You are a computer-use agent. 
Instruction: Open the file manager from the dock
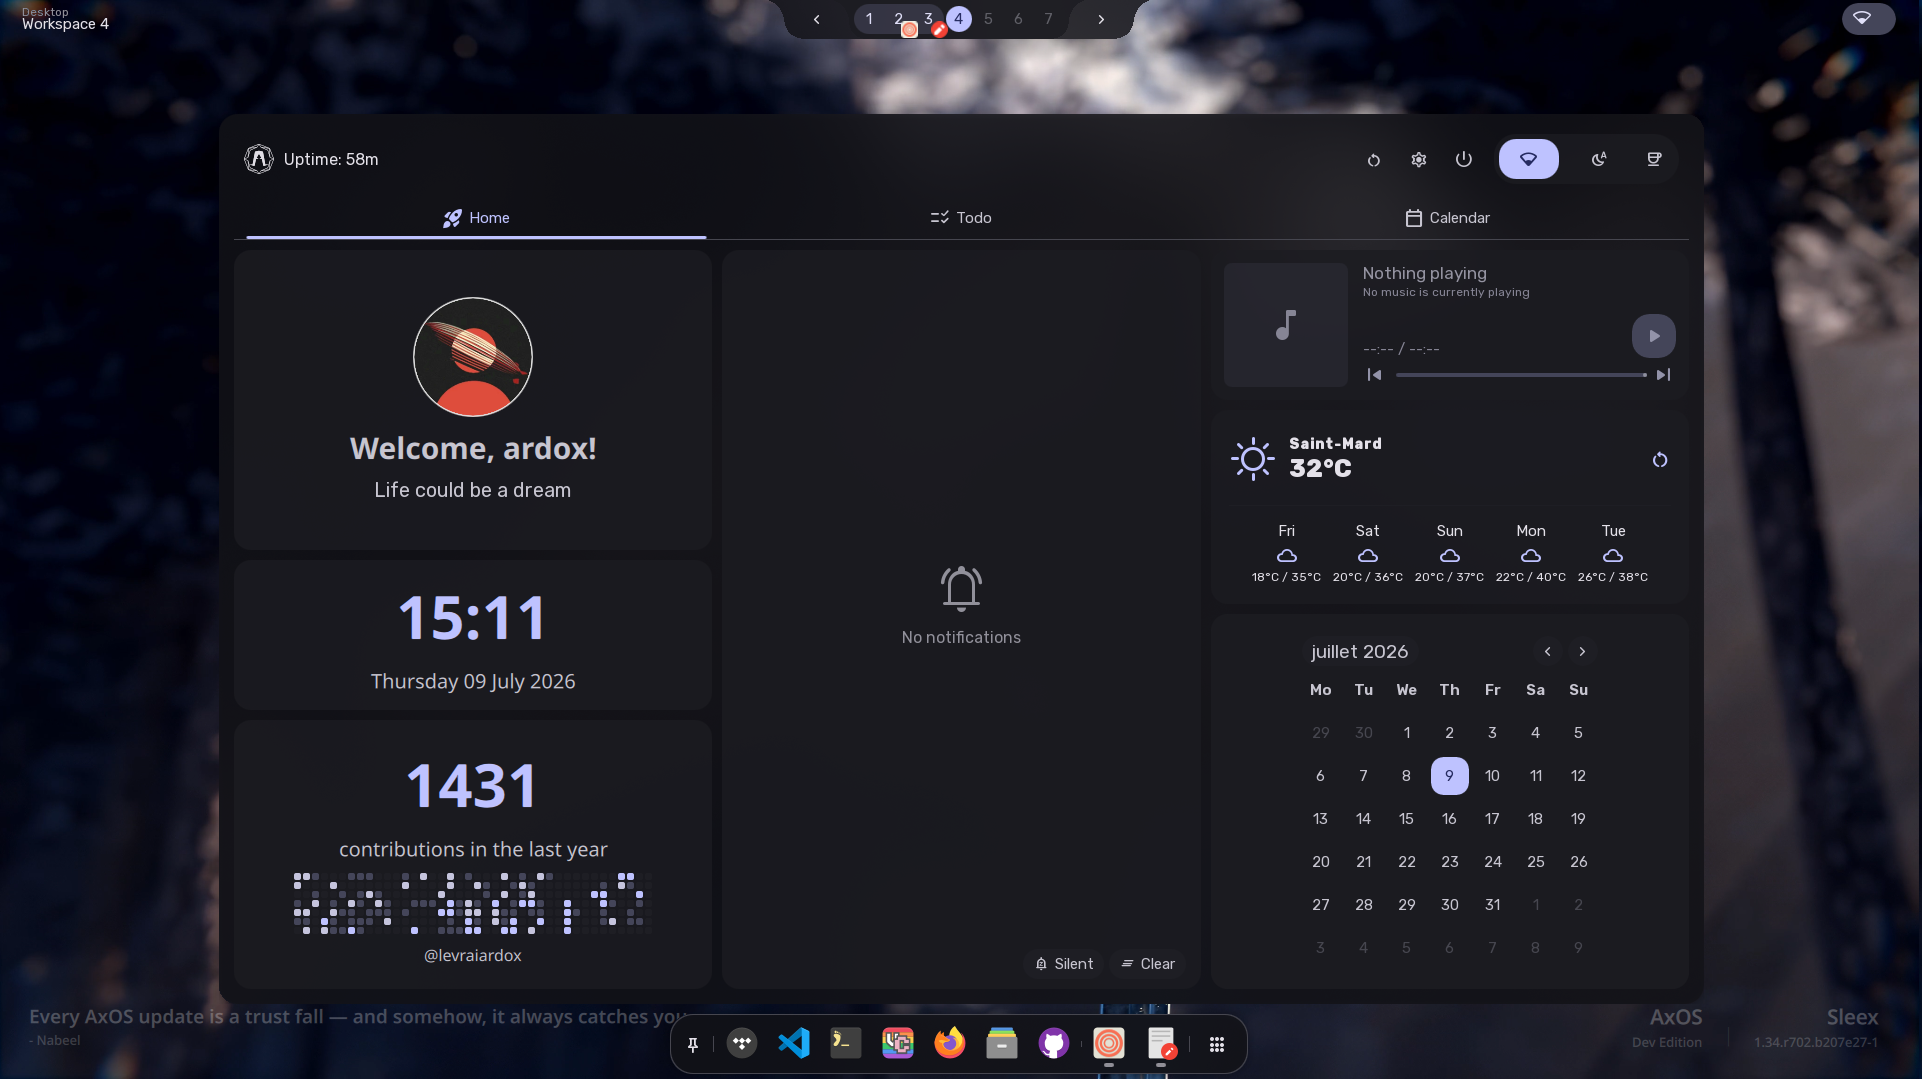1002,1044
